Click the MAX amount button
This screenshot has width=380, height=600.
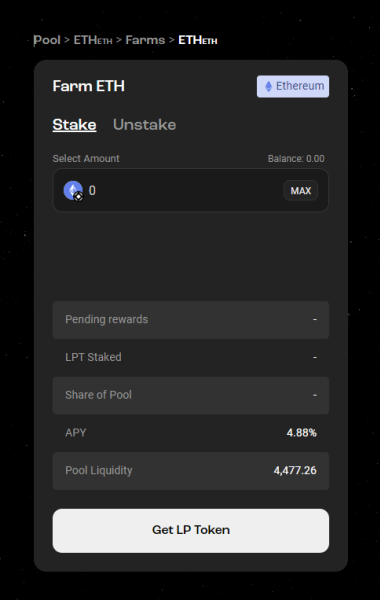coord(301,191)
